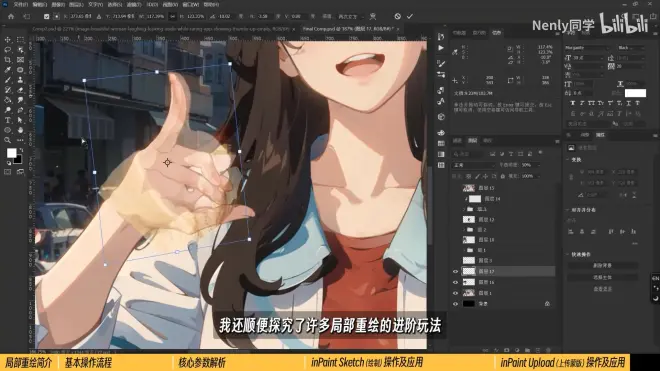Select the Zoom magnifier tool
The height and width of the screenshot is (371, 660).
click(8, 140)
